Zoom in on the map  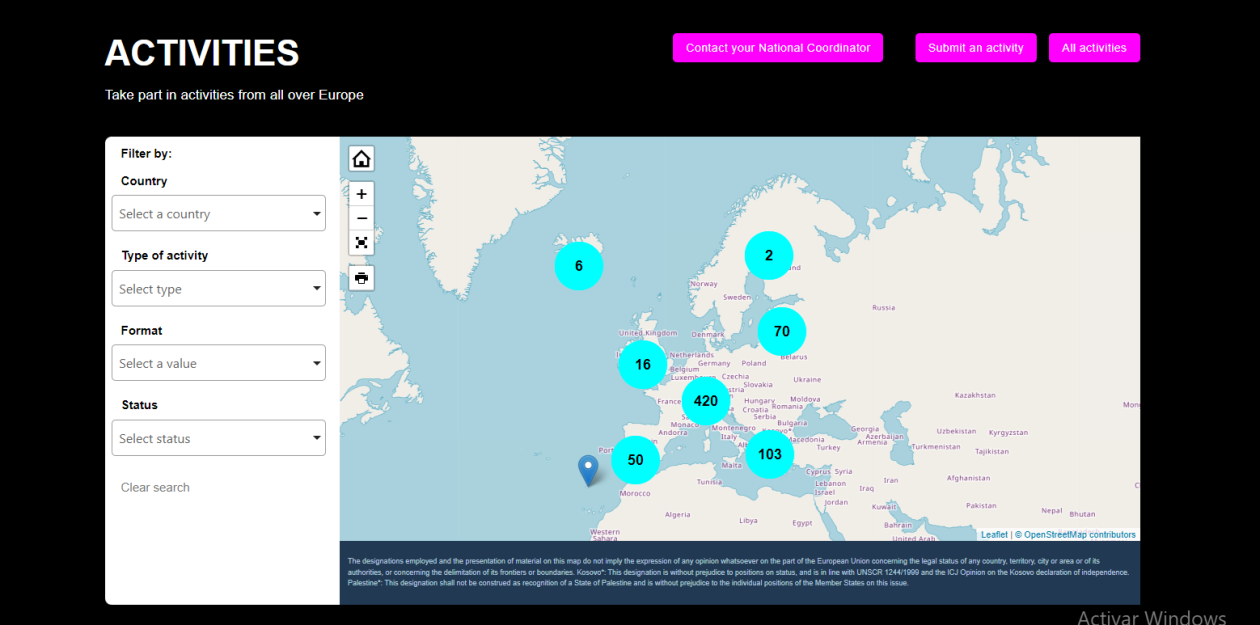(361, 194)
